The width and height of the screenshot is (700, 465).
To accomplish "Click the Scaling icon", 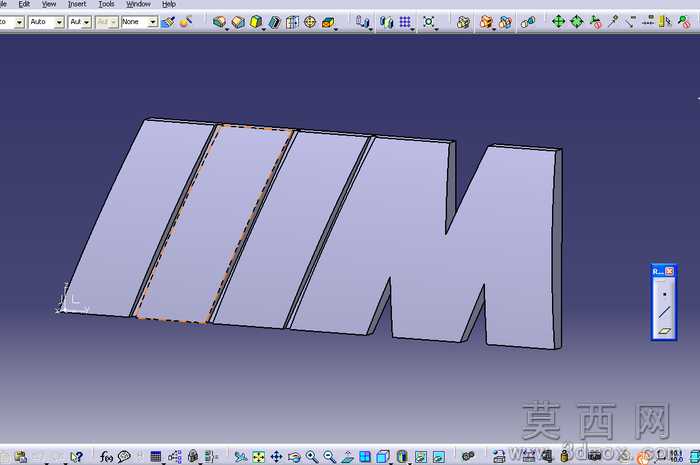I will pos(429,21).
